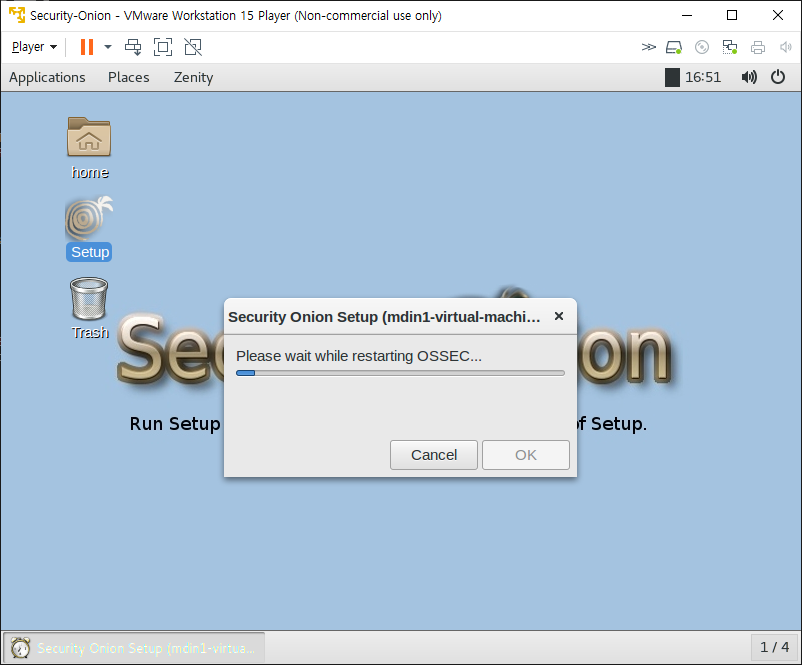Click 'Please wait while restarting OSSEC...' text
Viewport: 802px width, 665px height.
359,356
